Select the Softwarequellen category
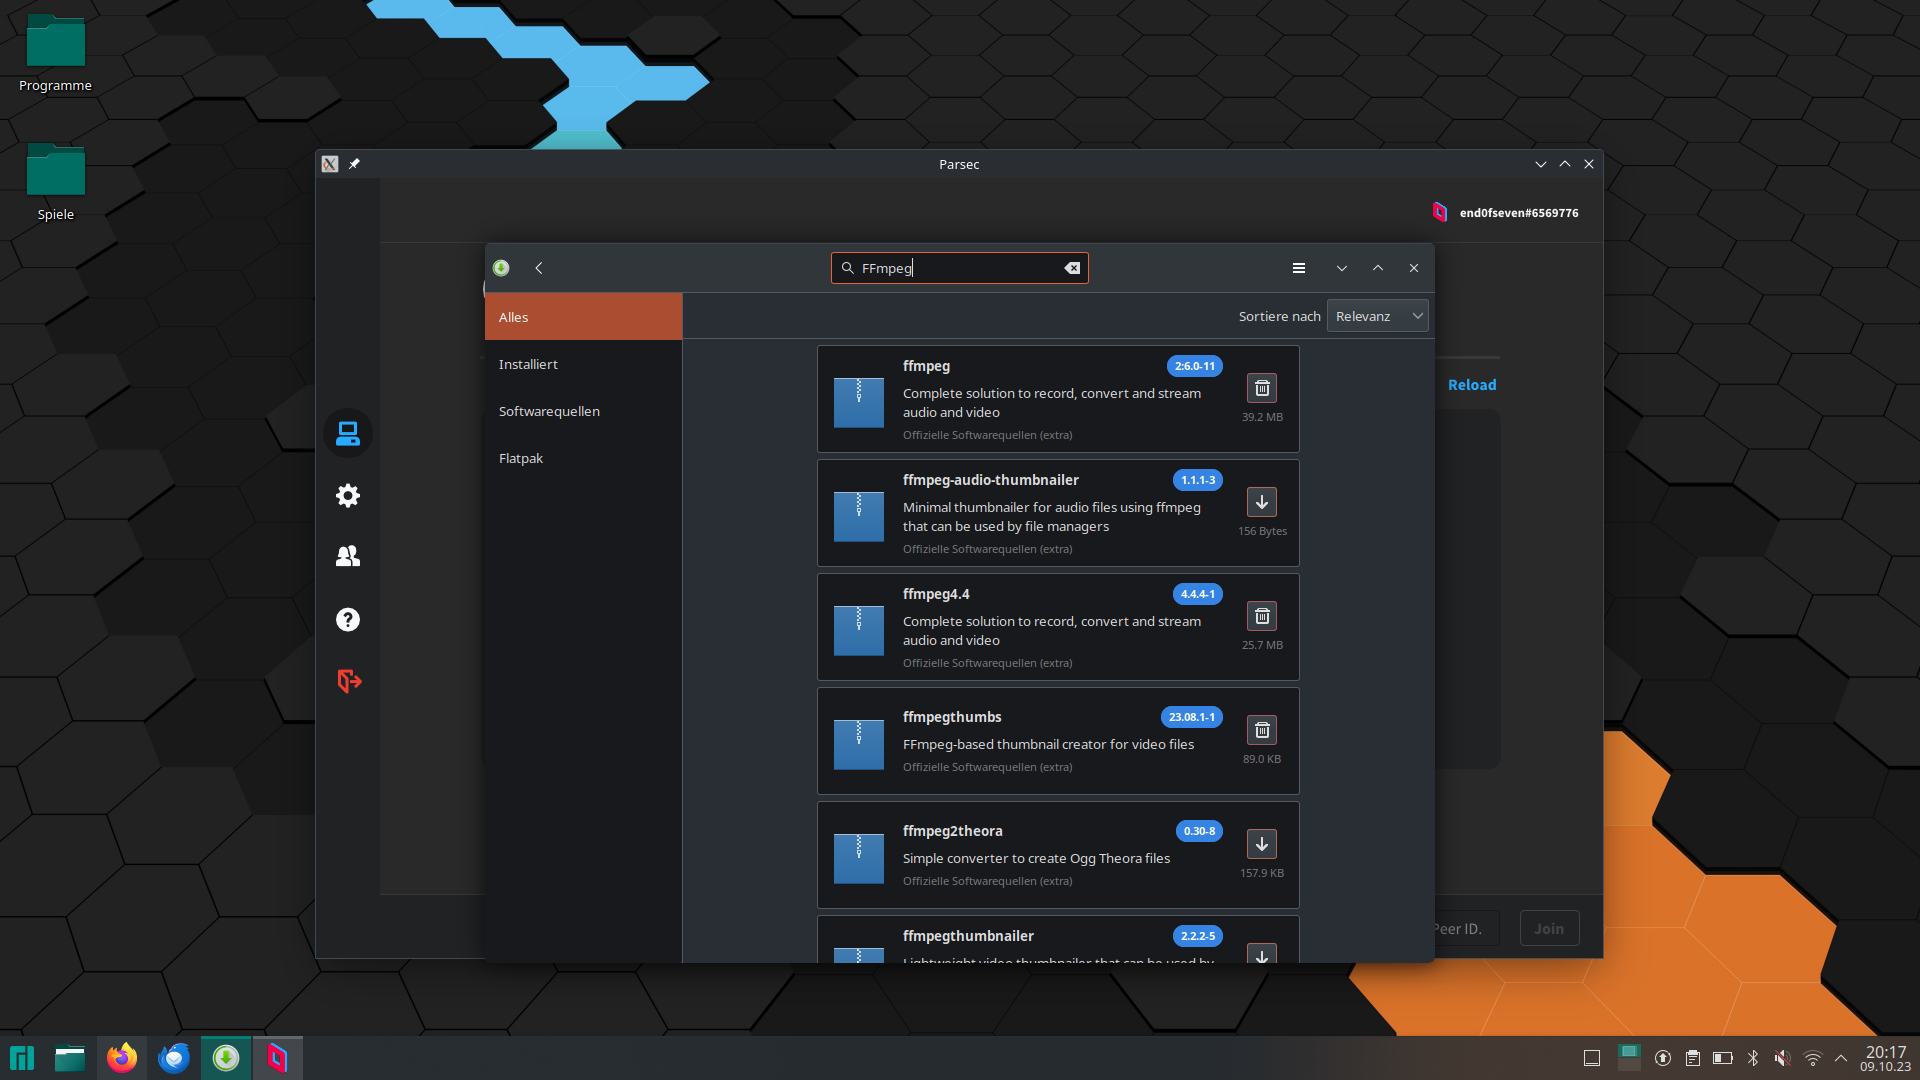Image resolution: width=1920 pixels, height=1080 pixels. 583,411
